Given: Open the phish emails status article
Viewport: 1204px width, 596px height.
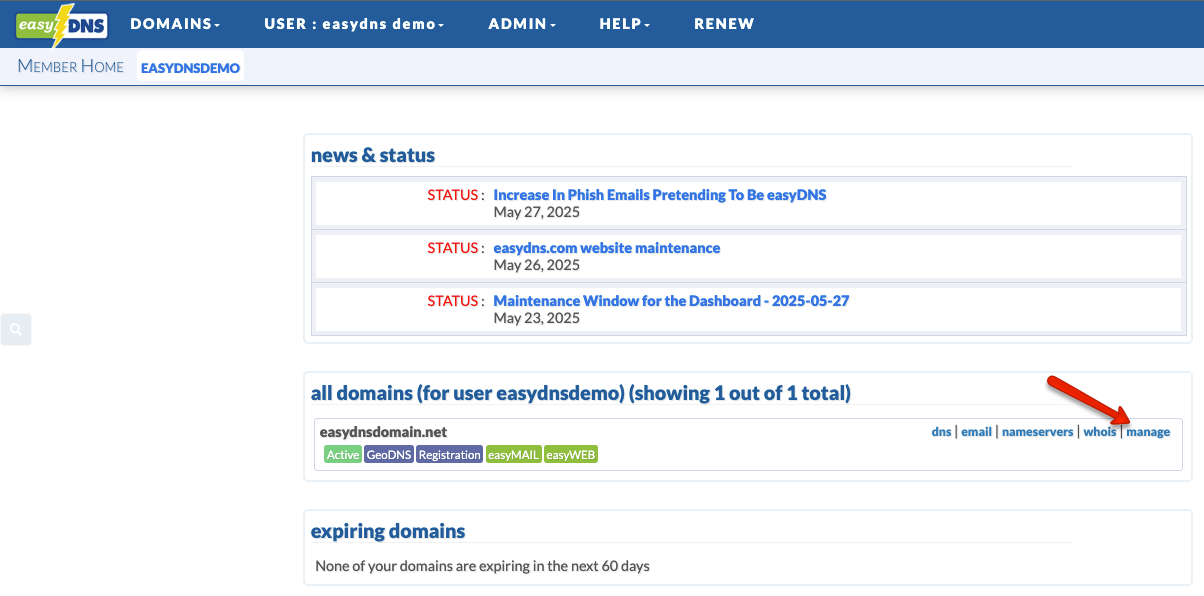Looking at the screenshot, I should (660, 195).
